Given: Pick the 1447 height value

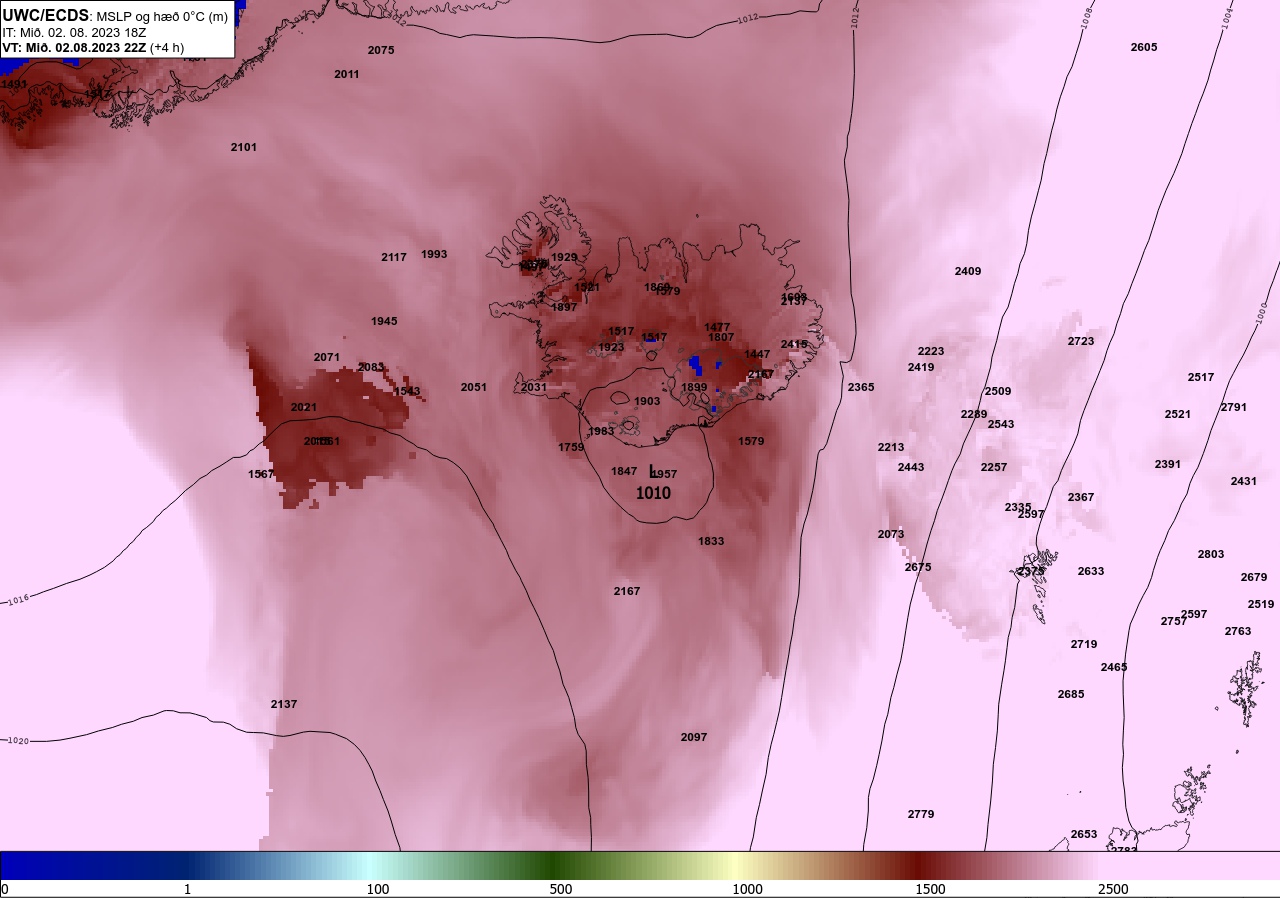Looking at the screenshot, I should tap(757, 354).
